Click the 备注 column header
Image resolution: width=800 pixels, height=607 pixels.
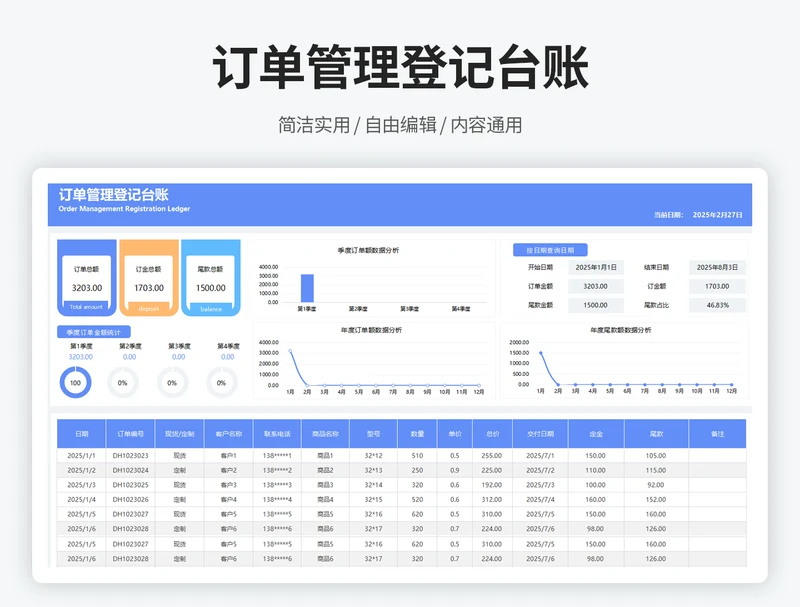coord(717,434)
